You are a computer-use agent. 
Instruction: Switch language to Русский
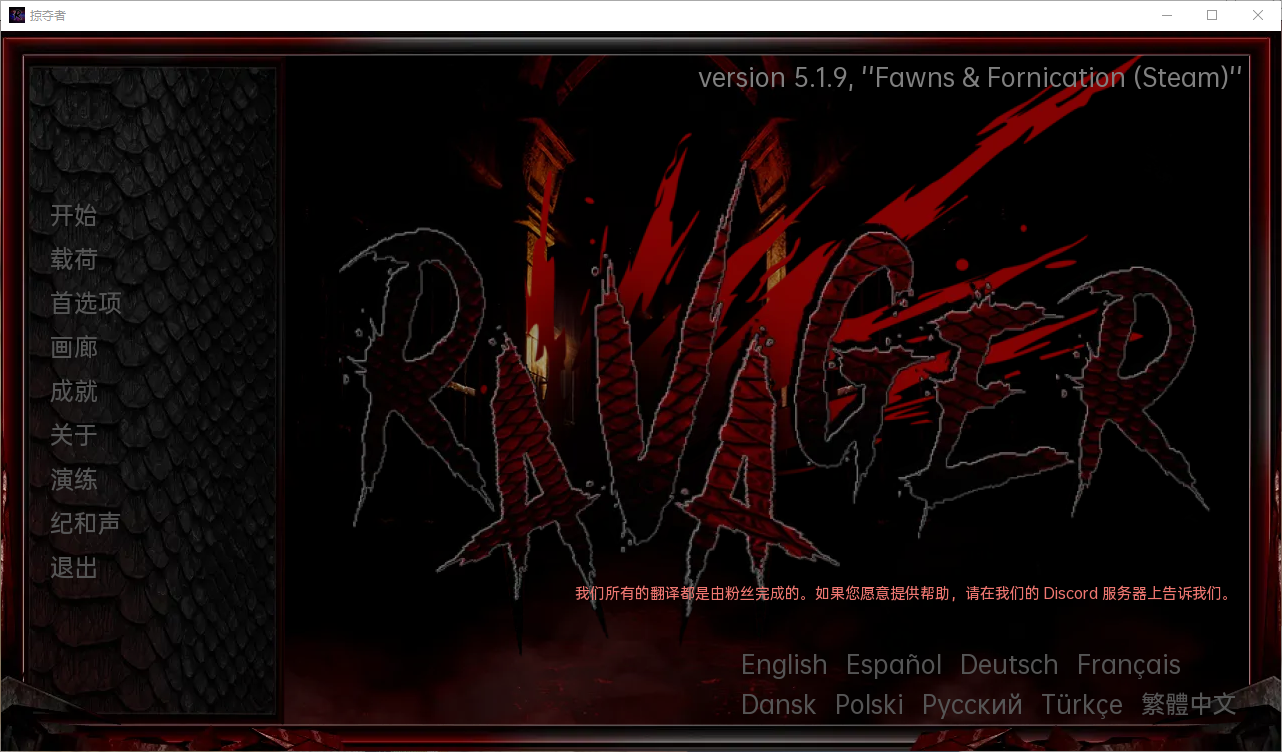(x=972, y=705)
